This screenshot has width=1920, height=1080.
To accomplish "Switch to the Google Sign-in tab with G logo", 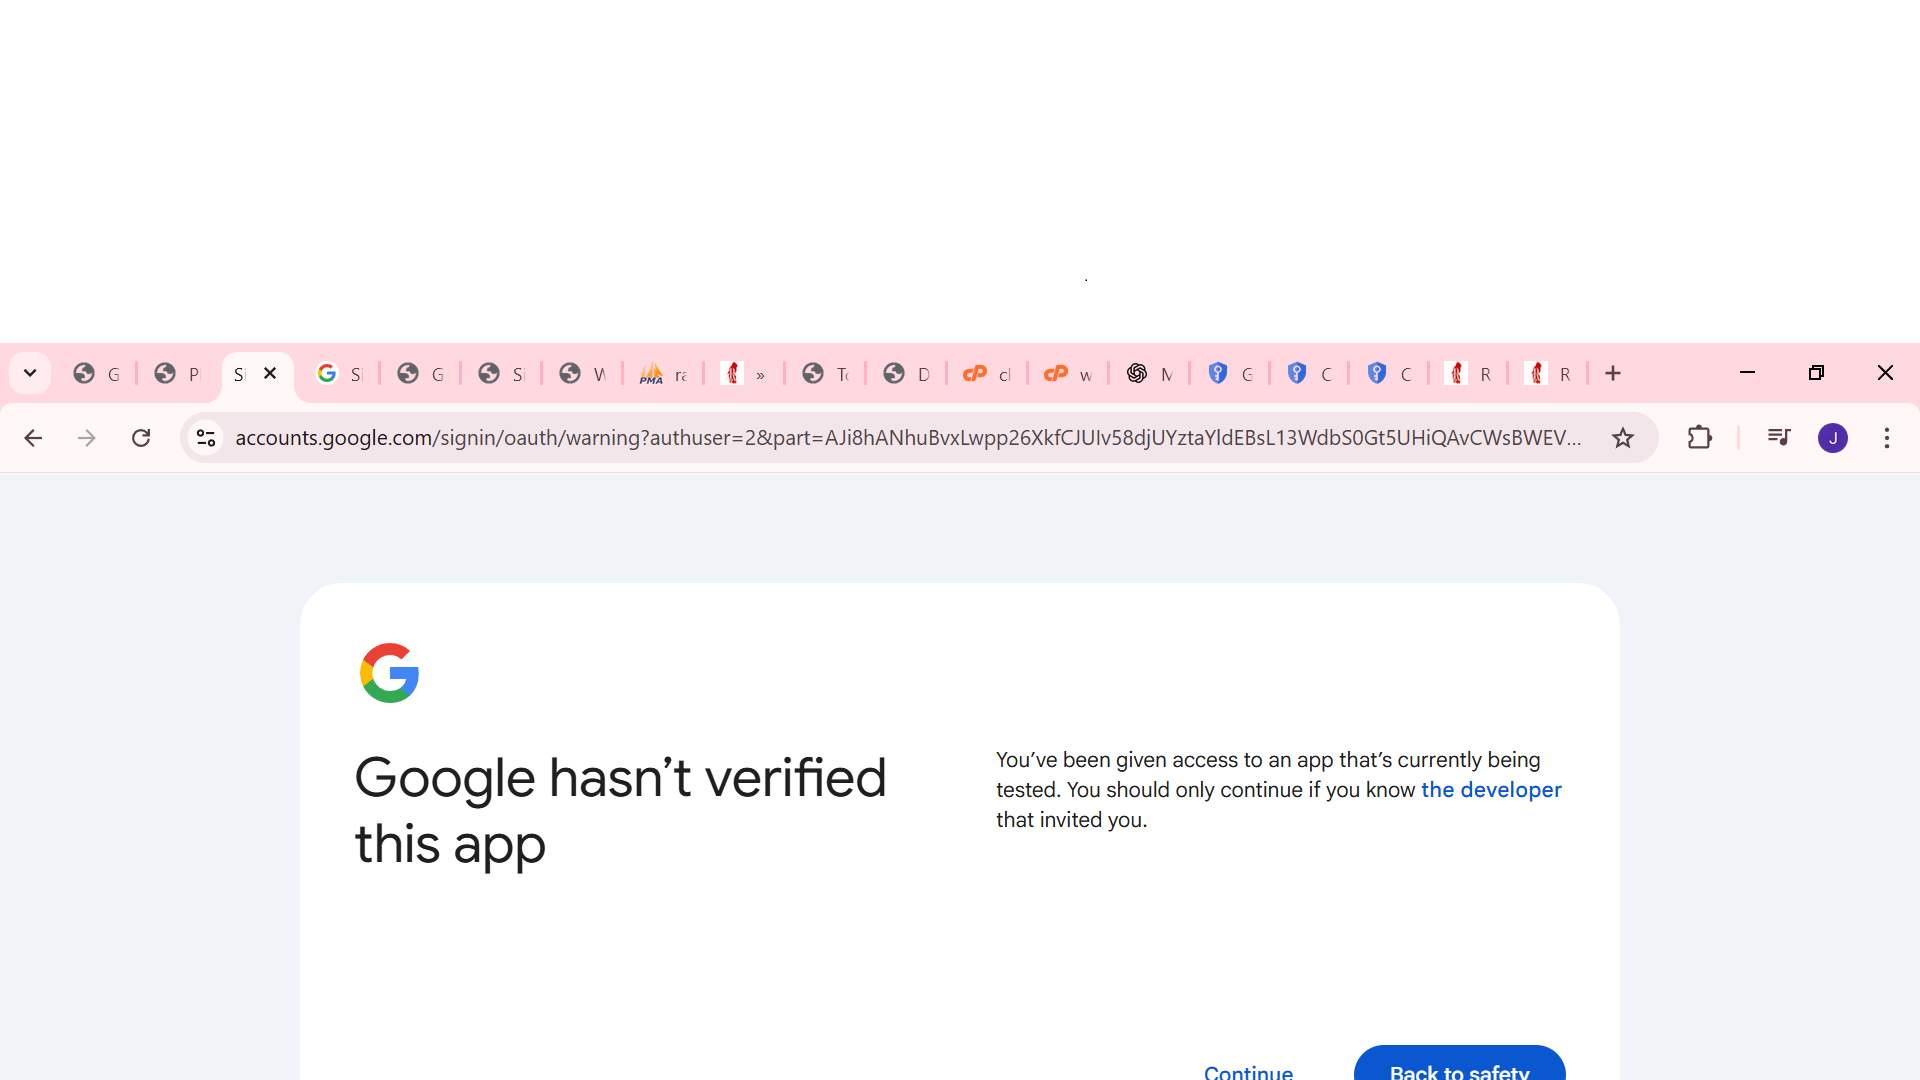I will tap(339, 374).
